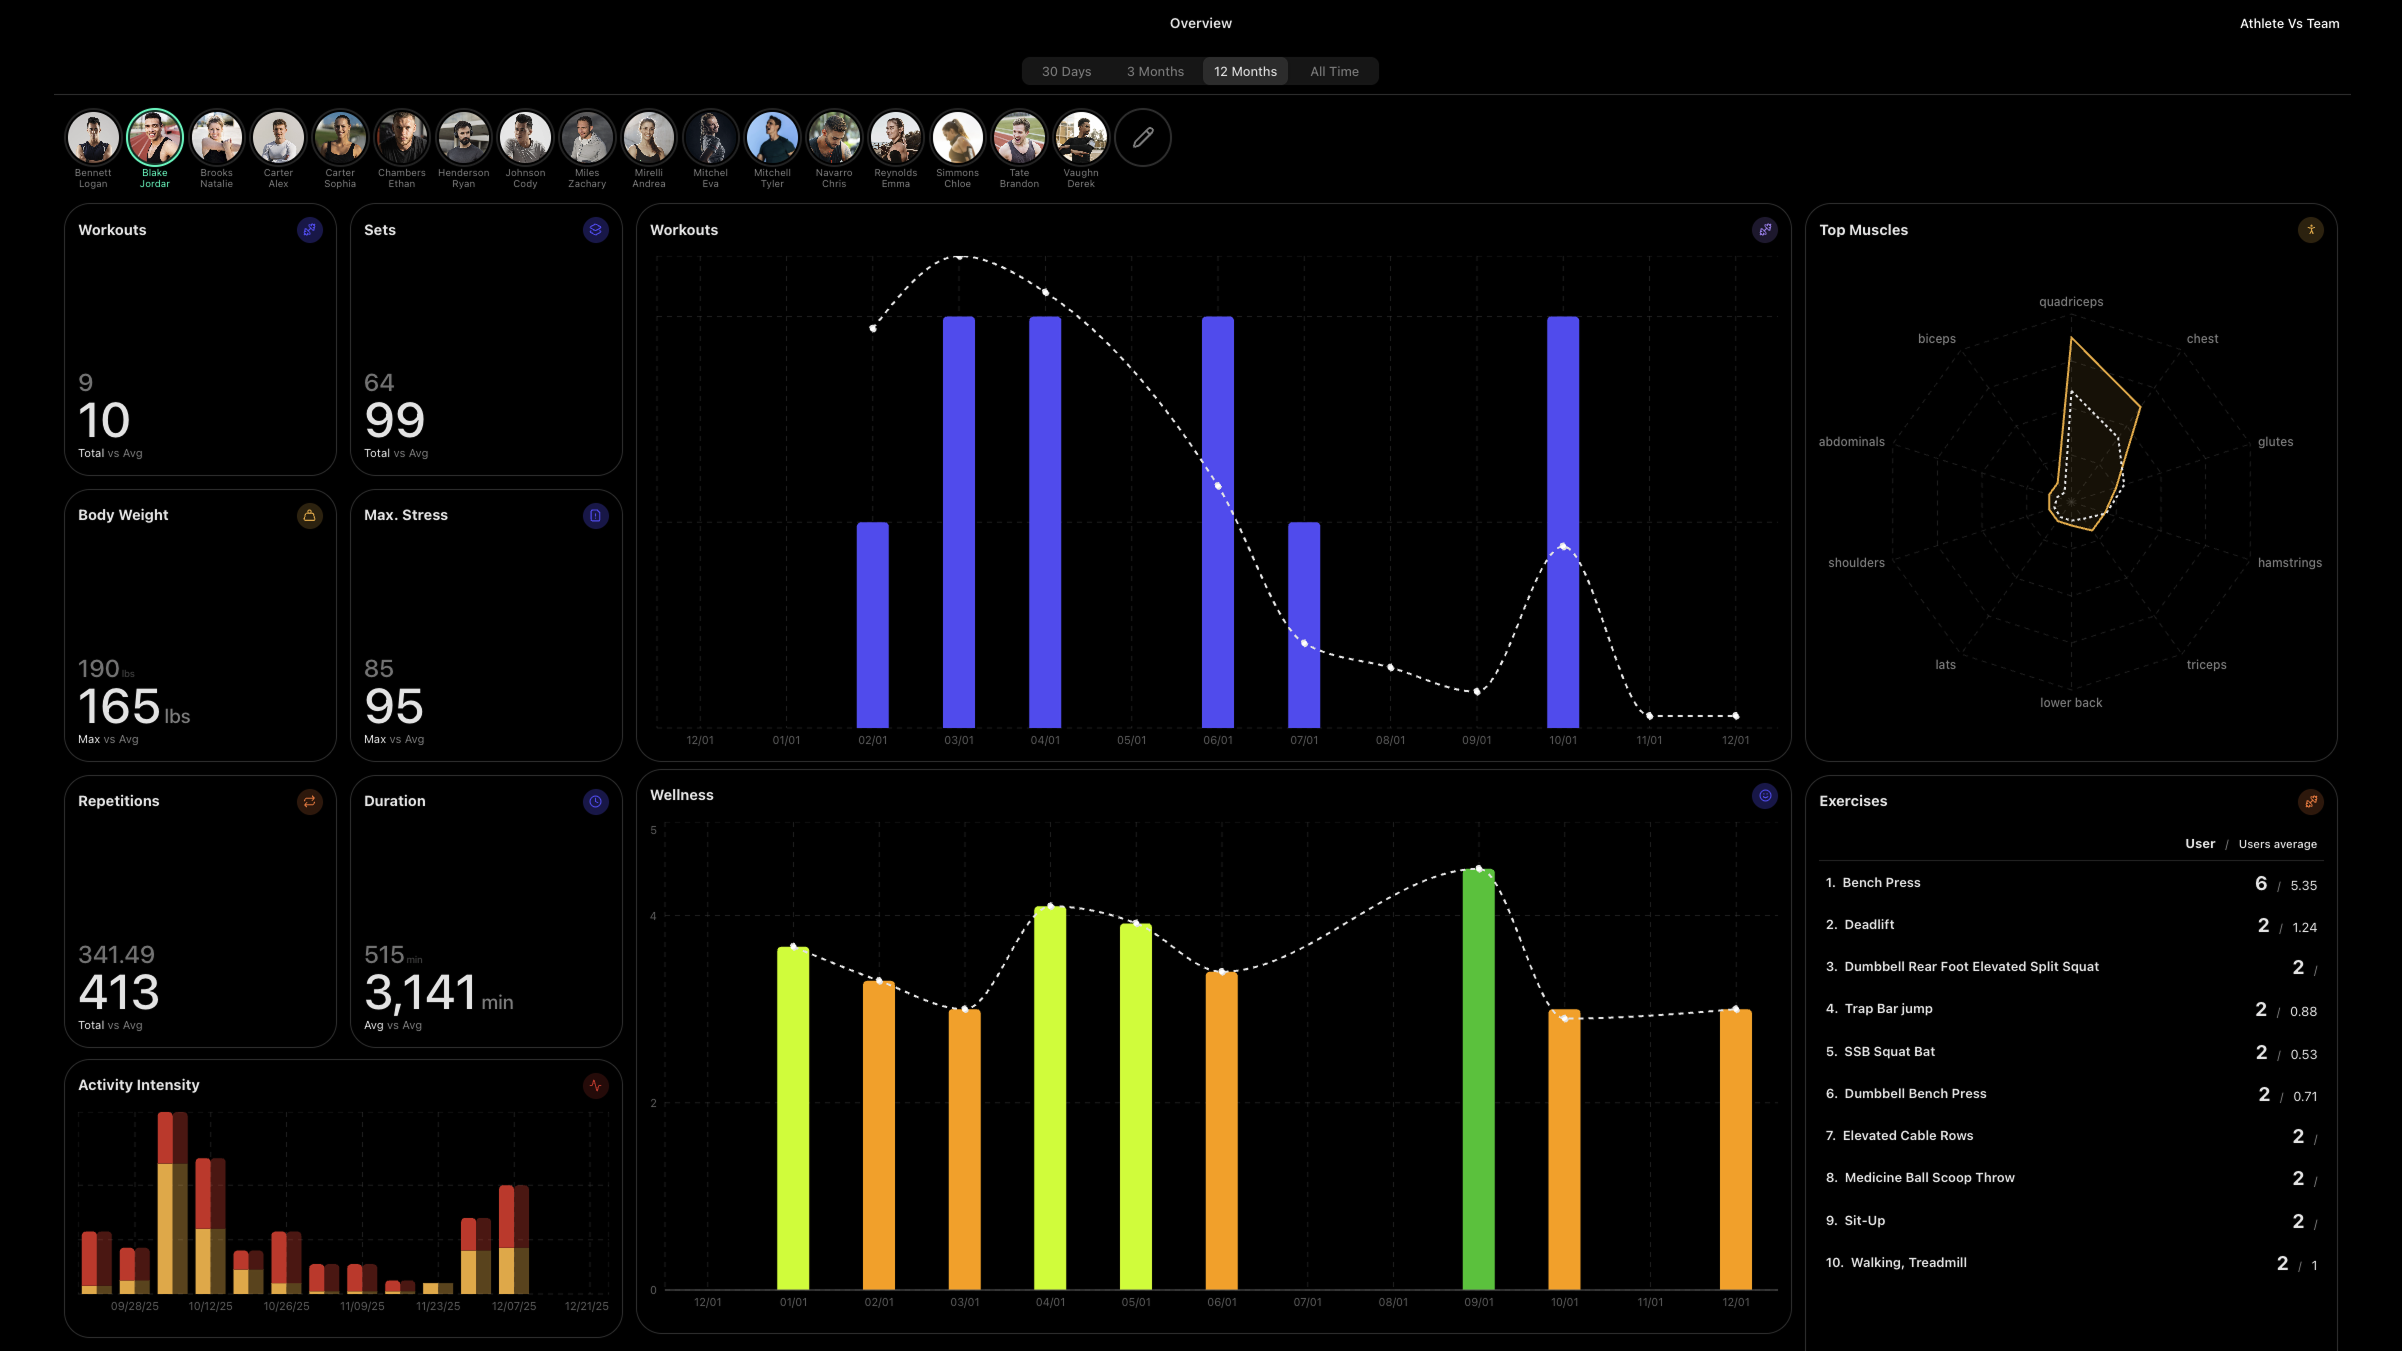2402x1351 pixels.
Task: Click the Duration card clock icon
Action: pos(595,802)
